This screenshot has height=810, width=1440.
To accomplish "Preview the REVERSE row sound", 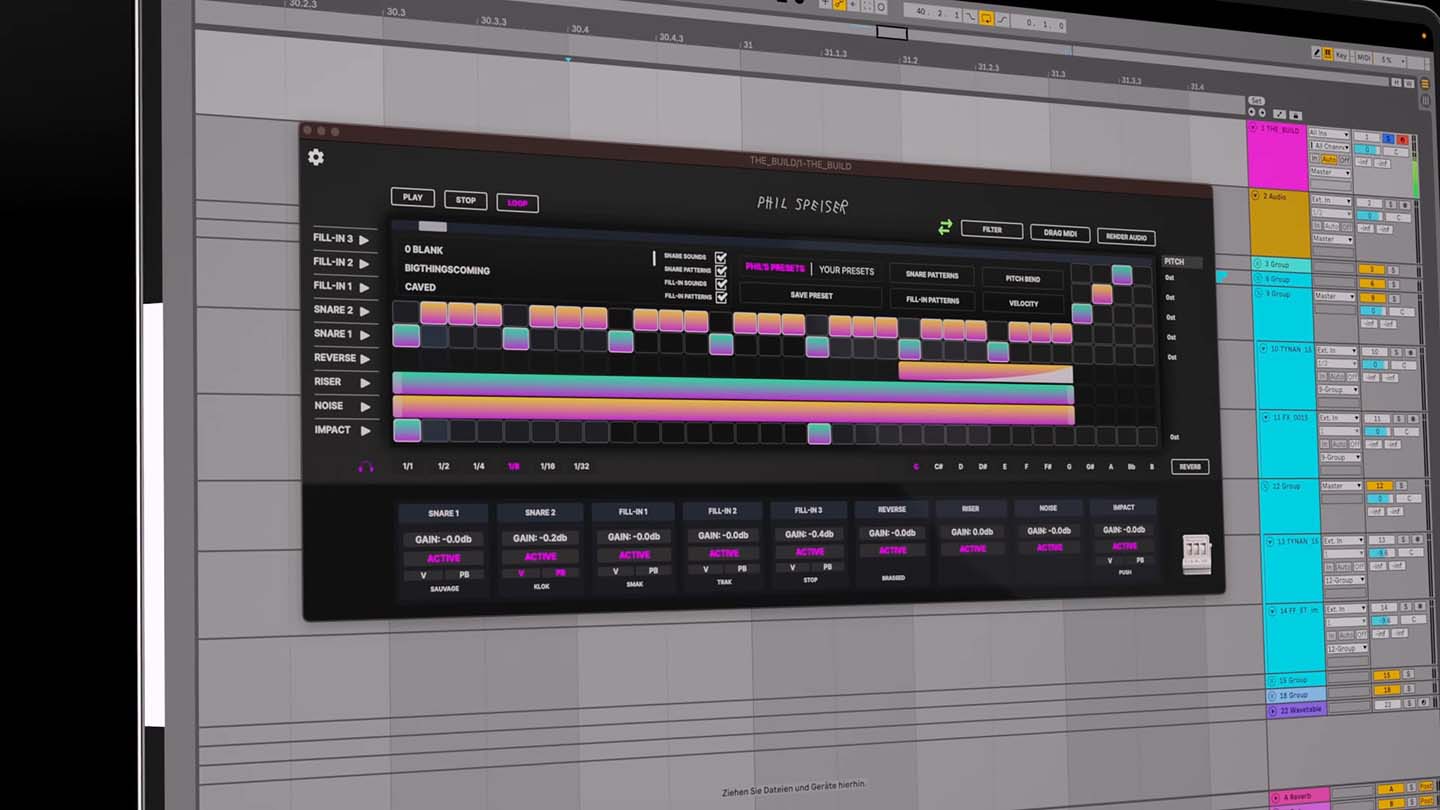I will pos(365,359).
